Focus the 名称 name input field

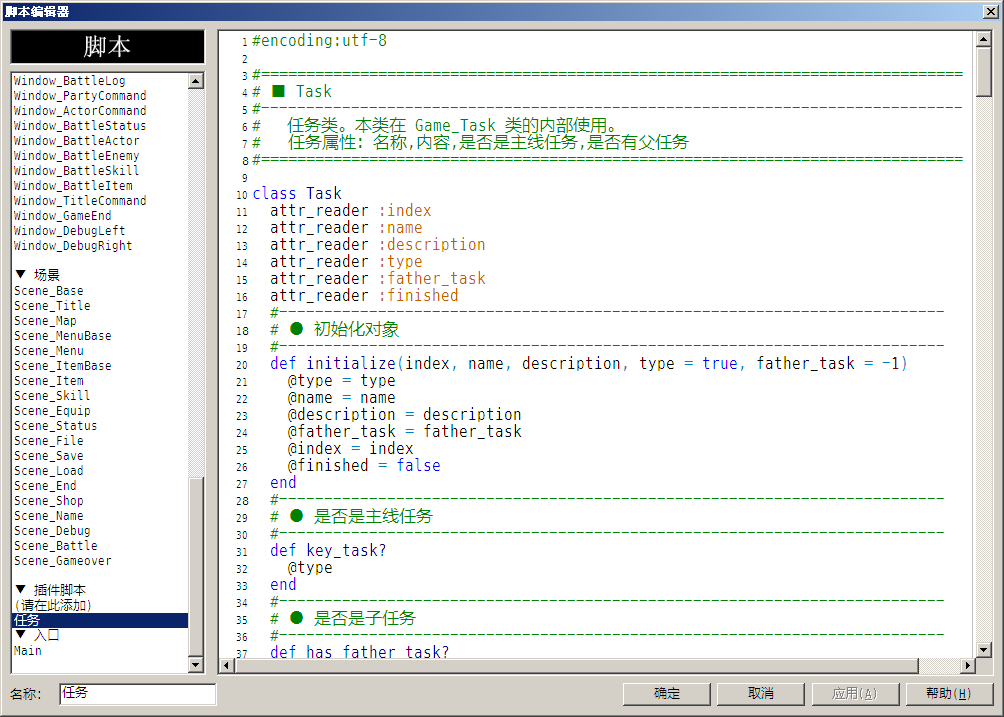pyautogui.click(x=138, y=694)
